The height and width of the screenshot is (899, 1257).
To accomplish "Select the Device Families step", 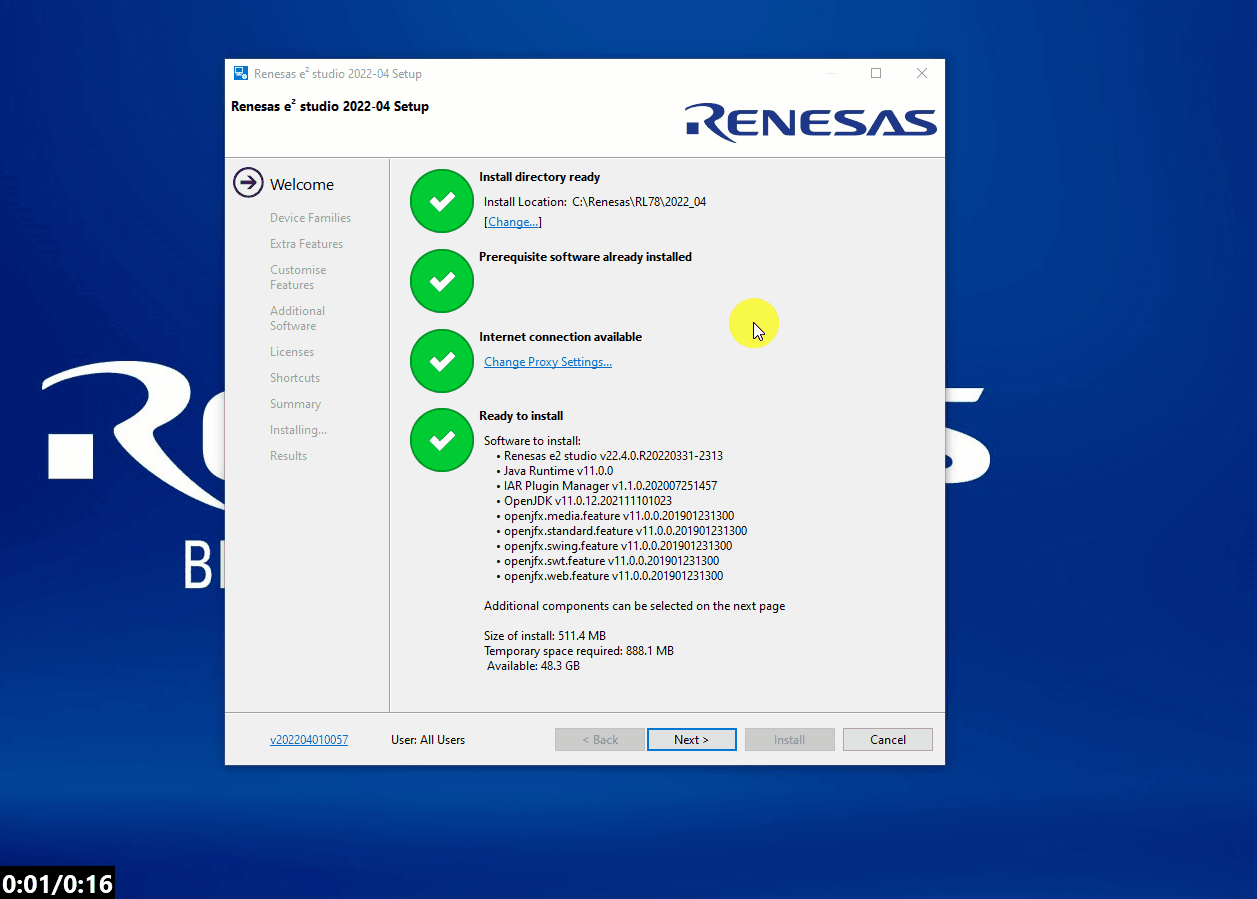I will pos(310,218).
